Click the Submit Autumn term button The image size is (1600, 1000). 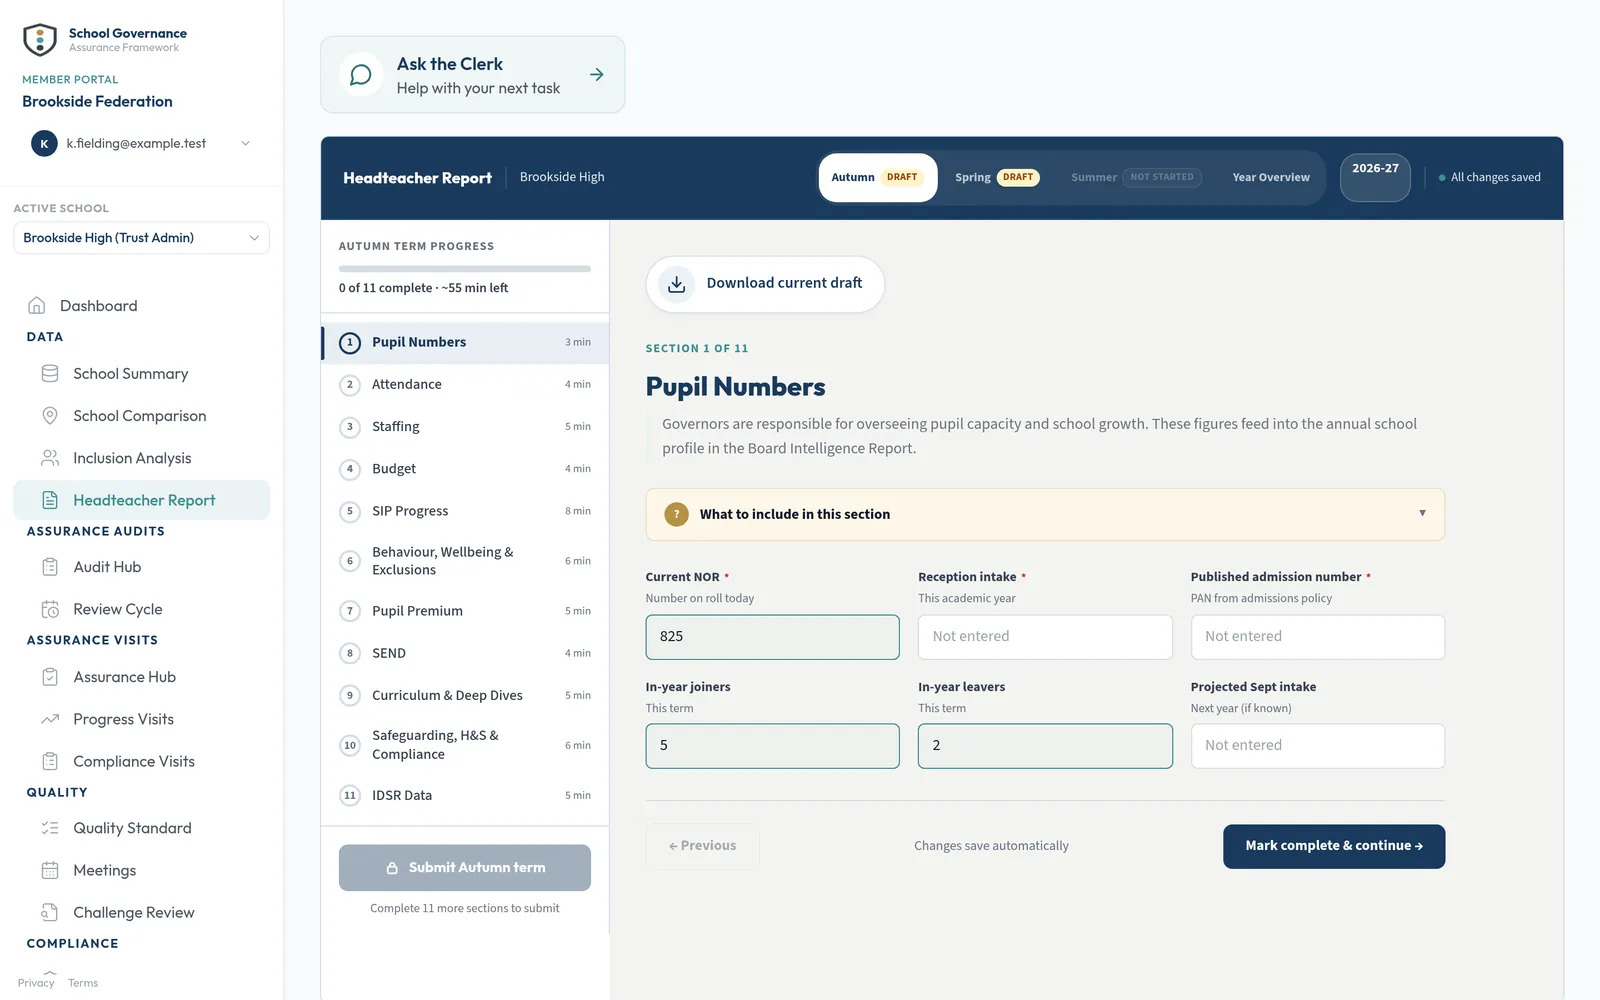465,868
